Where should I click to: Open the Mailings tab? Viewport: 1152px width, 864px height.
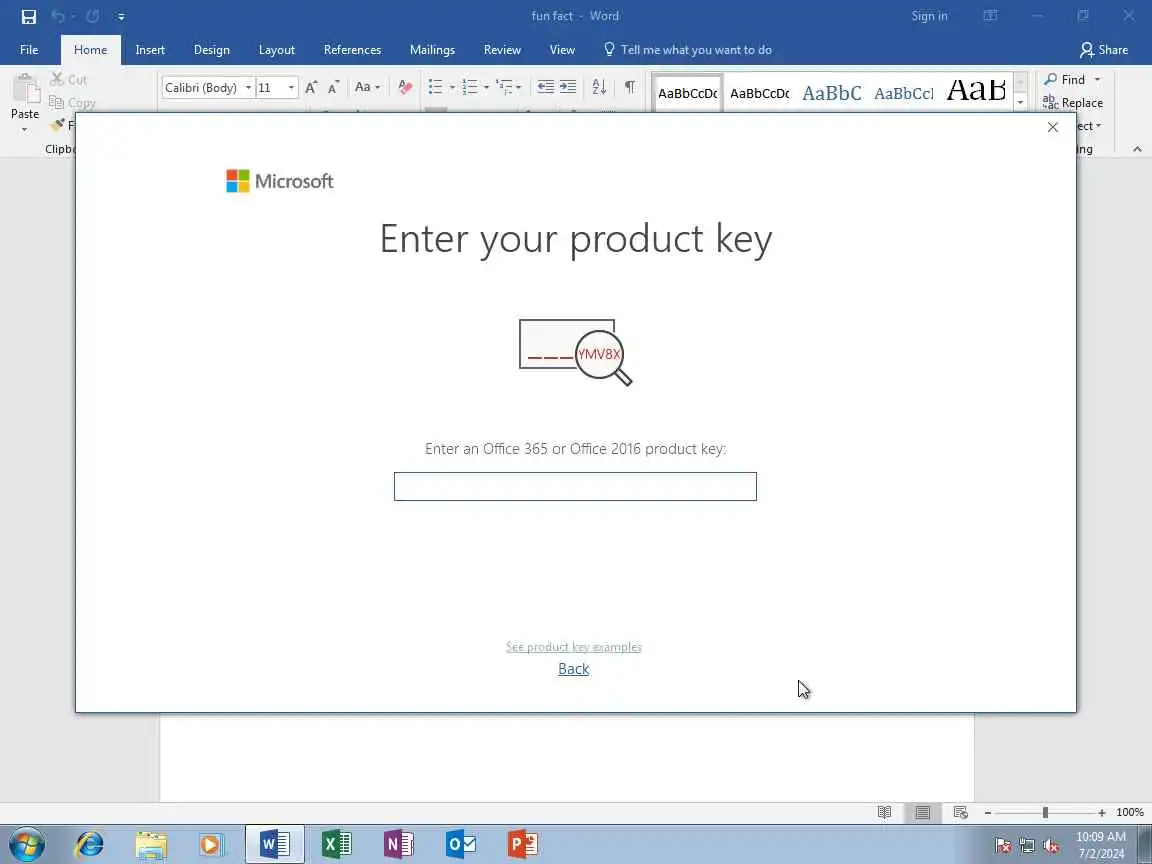[x=432, y=50]
